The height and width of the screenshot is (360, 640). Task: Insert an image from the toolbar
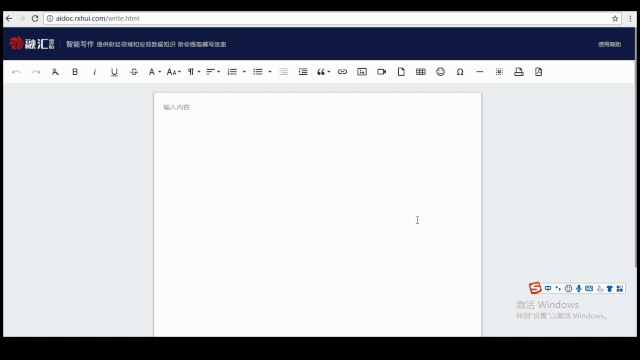pyautogui.click(x=362, y=72)
